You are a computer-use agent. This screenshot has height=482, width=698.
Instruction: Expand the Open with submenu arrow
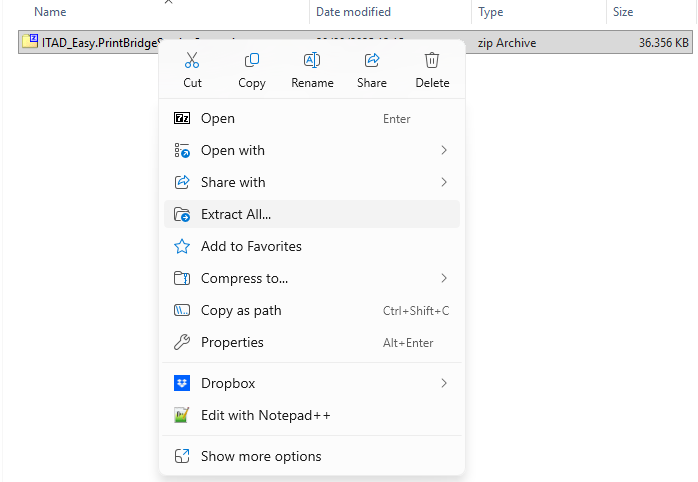pos(444,150)
